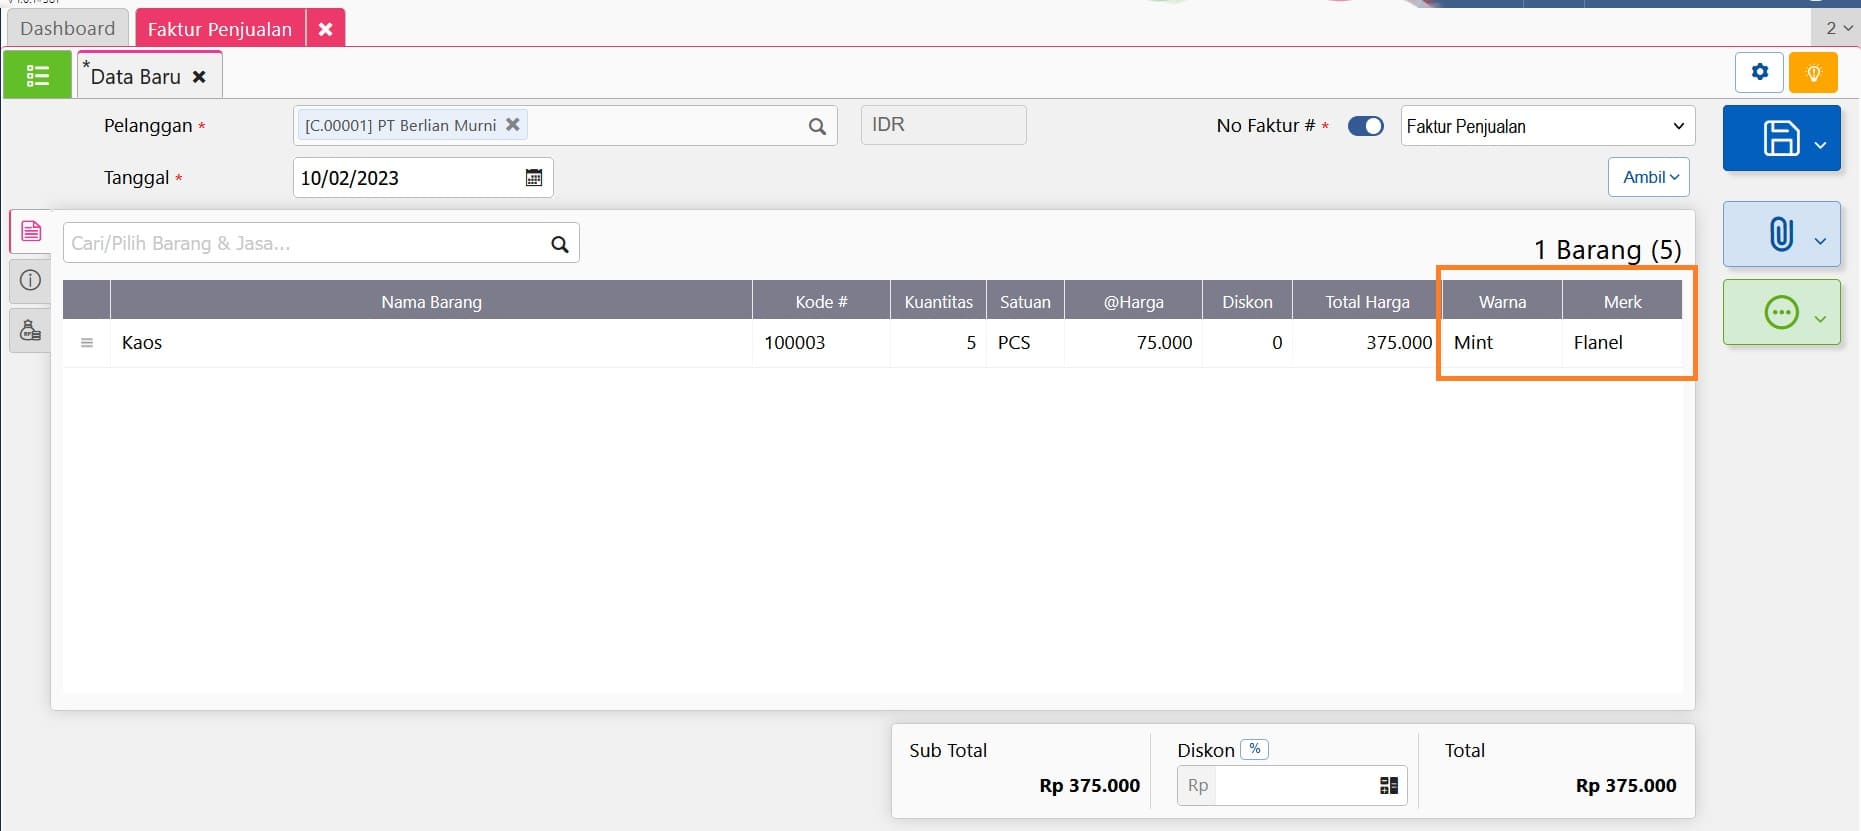Click the paperclip attachment icon

[x=1780, y=234]
